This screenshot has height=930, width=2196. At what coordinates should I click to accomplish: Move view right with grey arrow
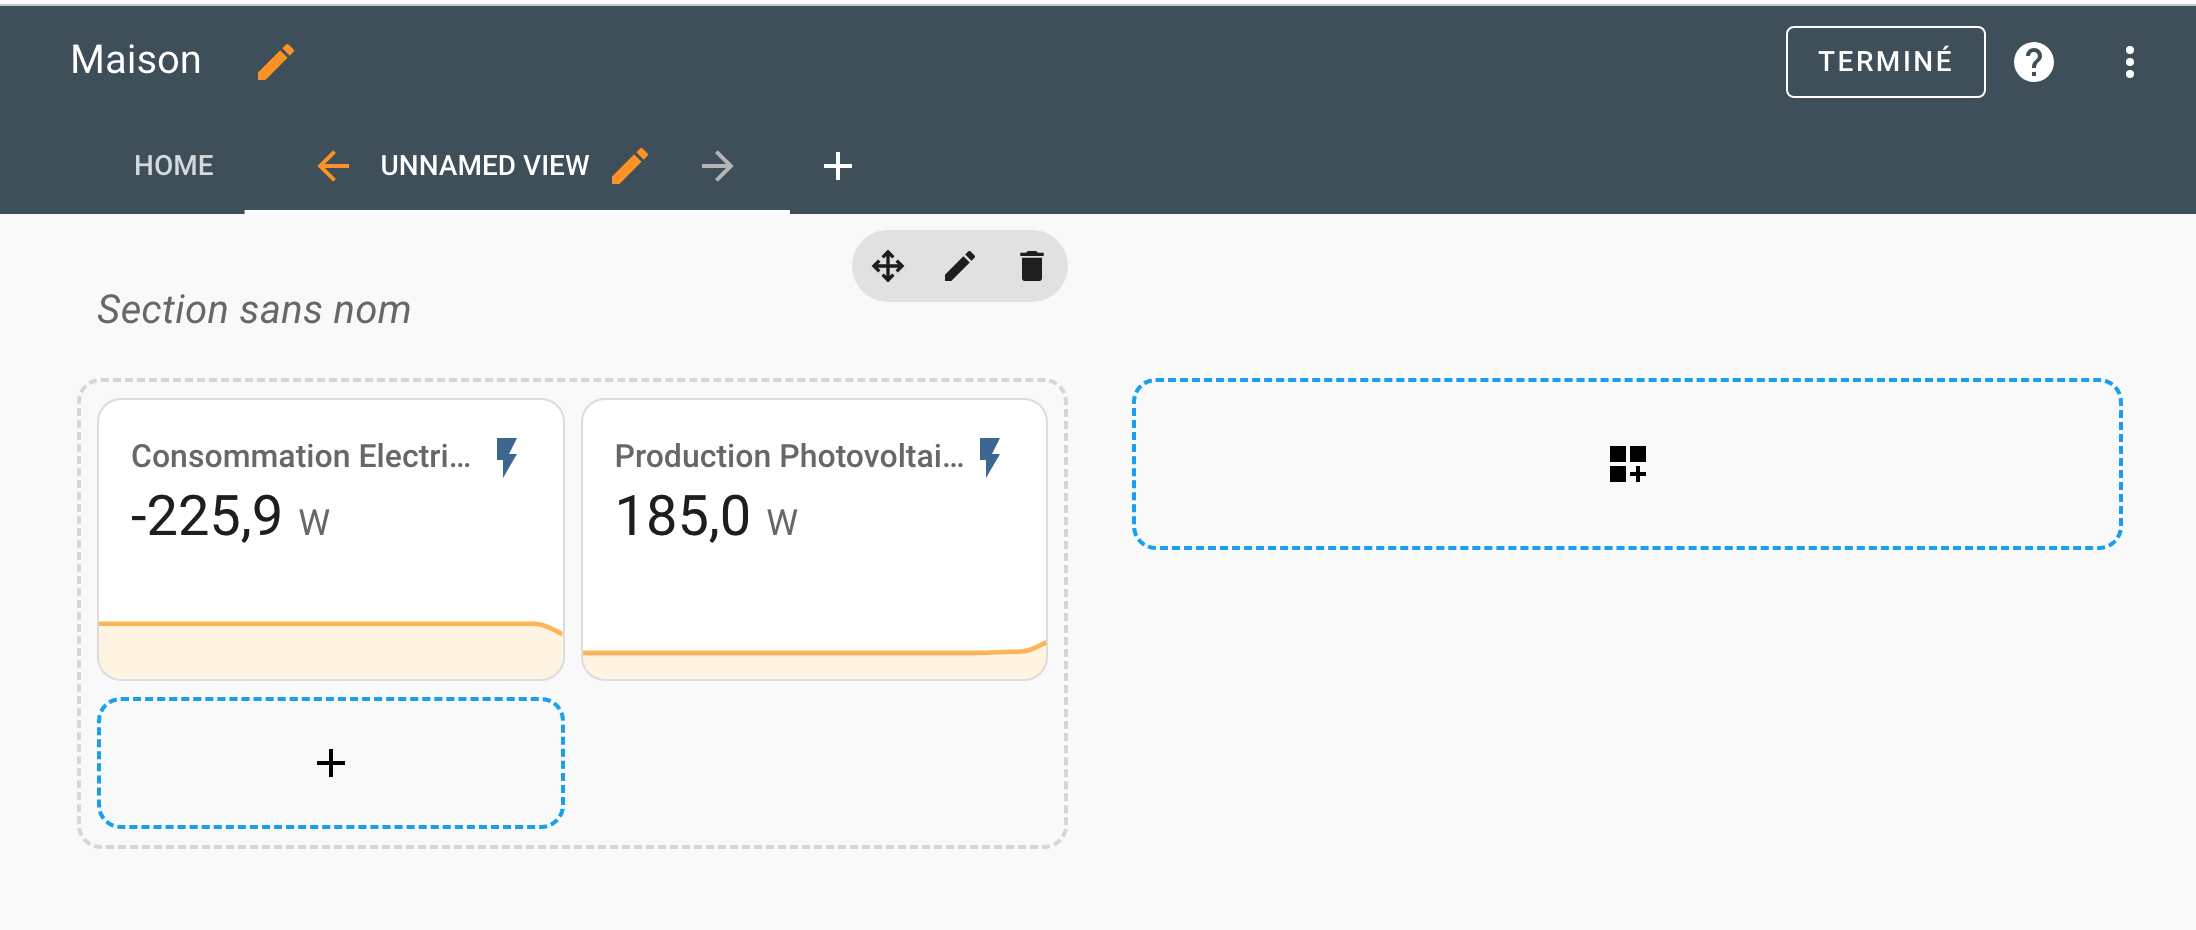tap(717, 166)
